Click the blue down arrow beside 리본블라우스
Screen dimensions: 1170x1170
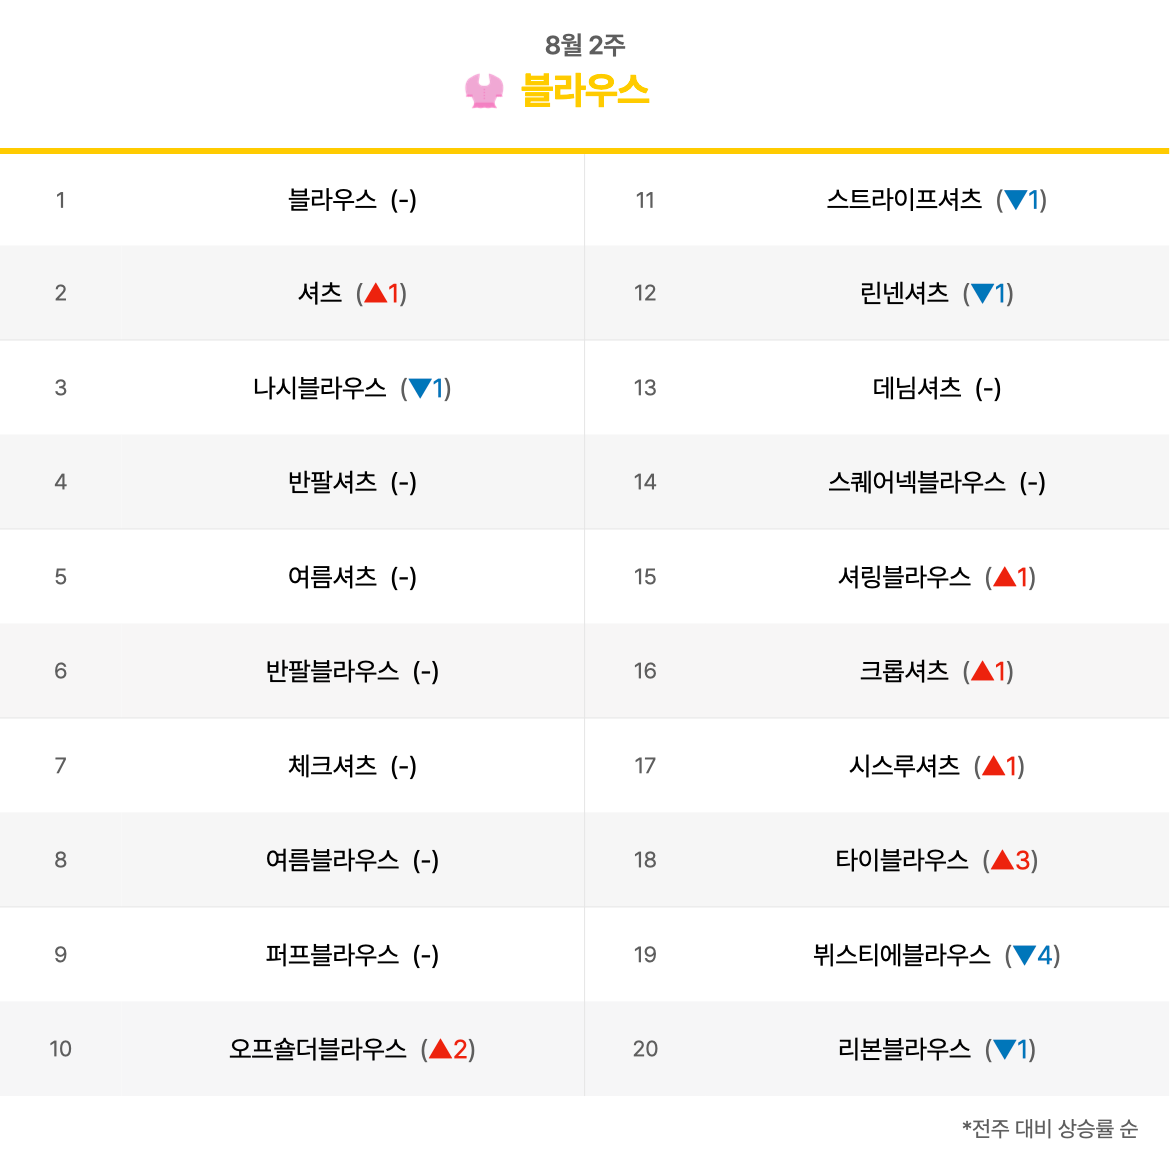coord(1004,1050)
